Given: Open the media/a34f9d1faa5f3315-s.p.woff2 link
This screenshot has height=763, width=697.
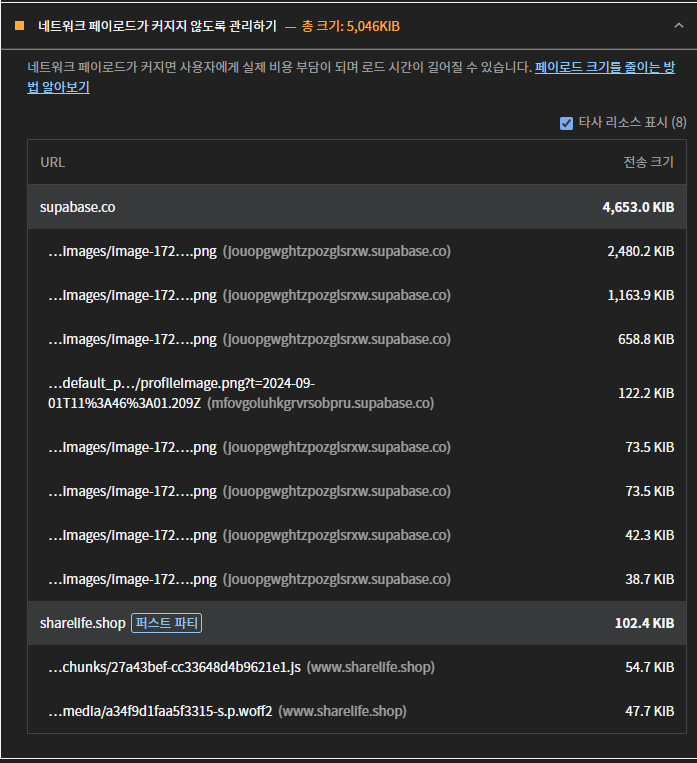Looking at the screenshot, I should 160,711.
